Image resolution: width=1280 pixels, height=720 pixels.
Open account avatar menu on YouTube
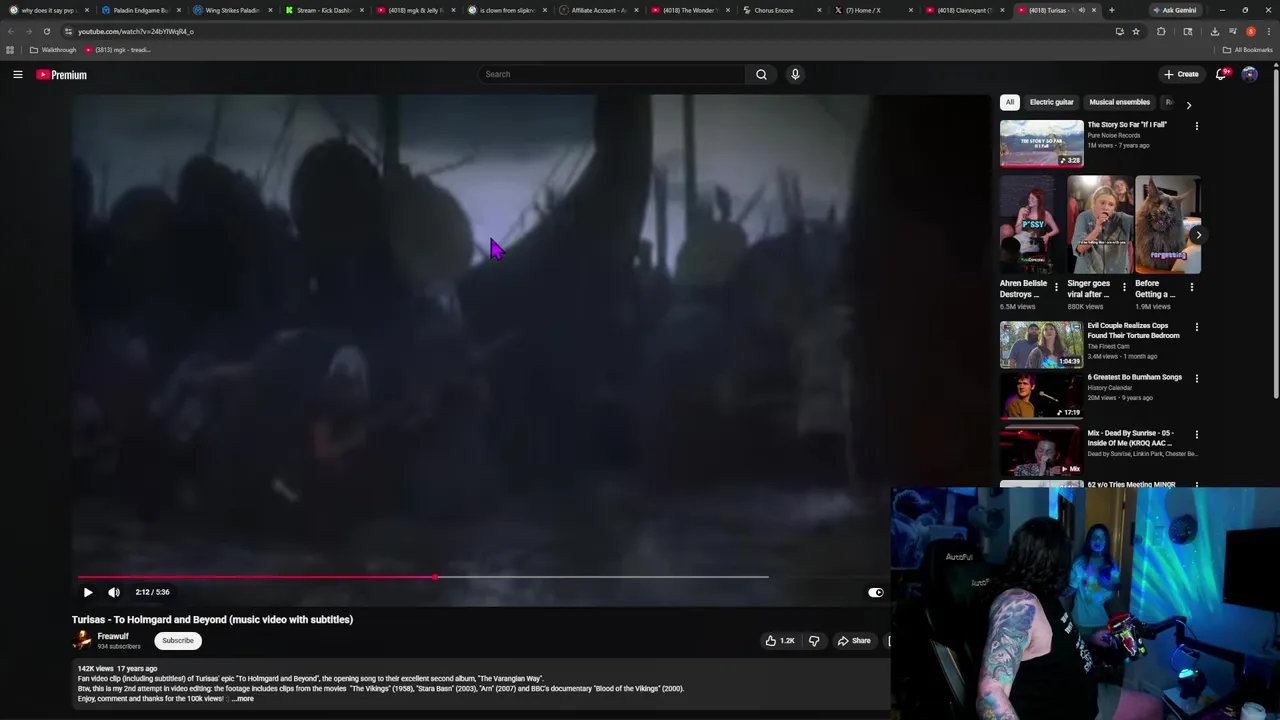(x=1249, y=74)
